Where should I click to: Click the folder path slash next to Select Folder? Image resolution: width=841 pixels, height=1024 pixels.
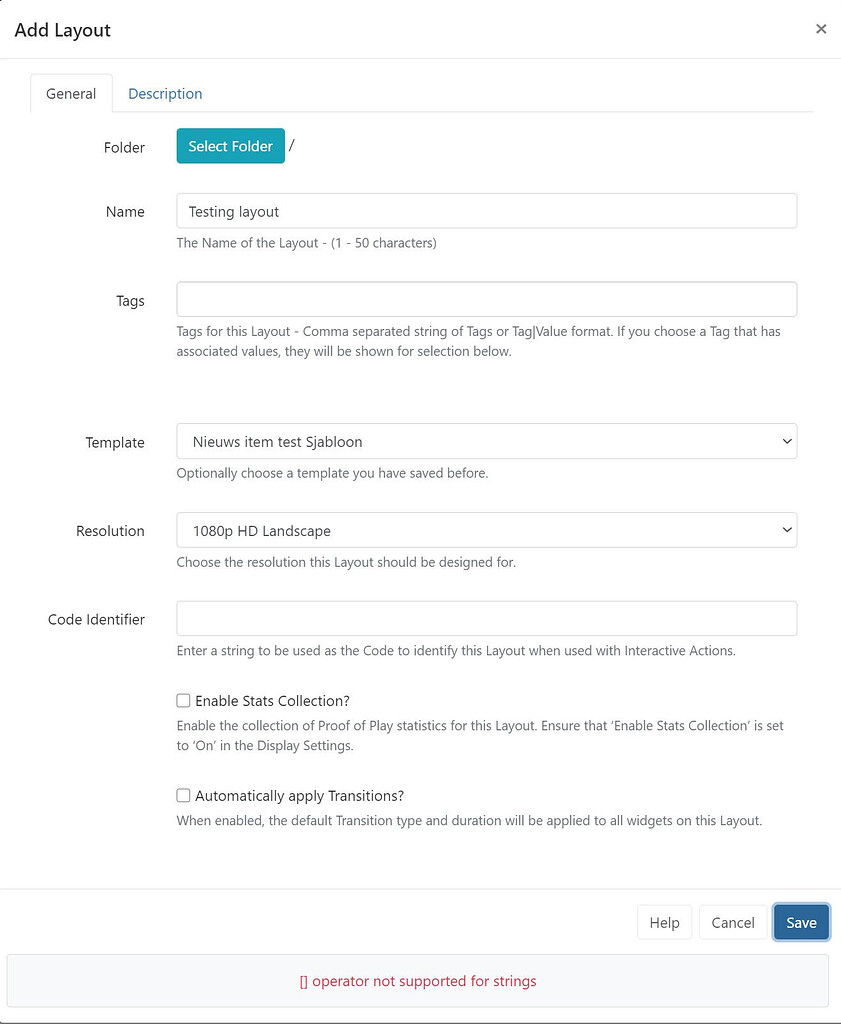pos(292,146)
